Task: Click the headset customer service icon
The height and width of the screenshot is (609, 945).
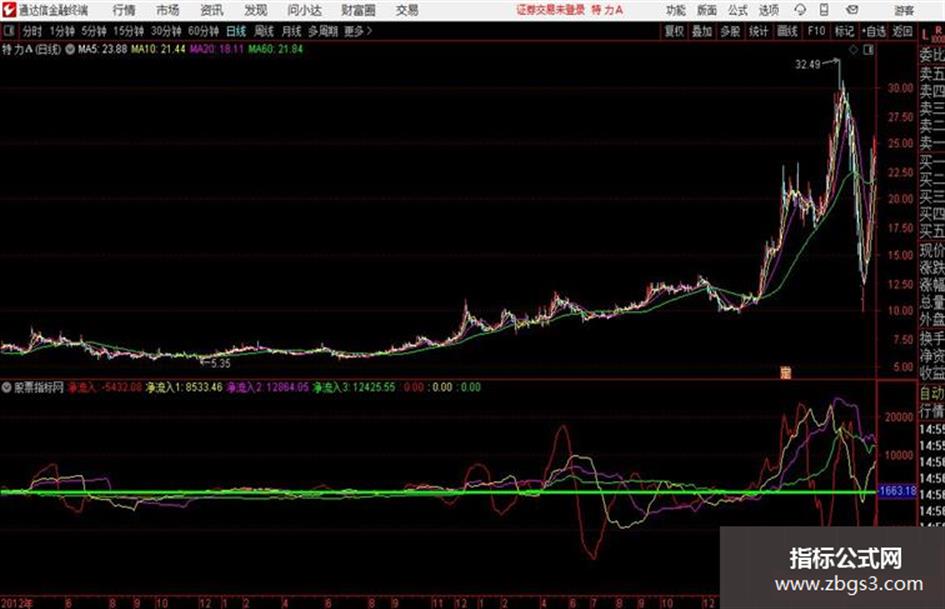Action: click(x=800, y=10)
